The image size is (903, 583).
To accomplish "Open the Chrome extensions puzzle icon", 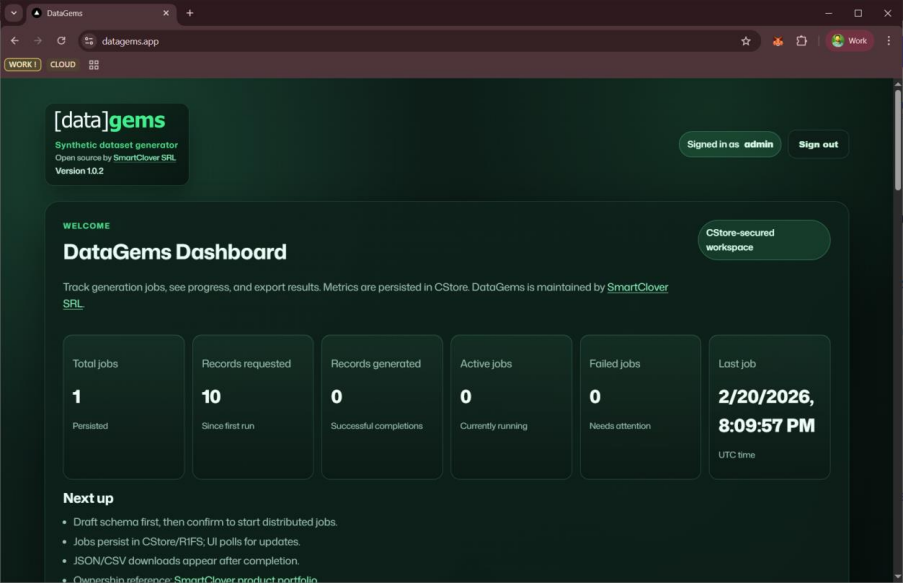I will point(802,40).
